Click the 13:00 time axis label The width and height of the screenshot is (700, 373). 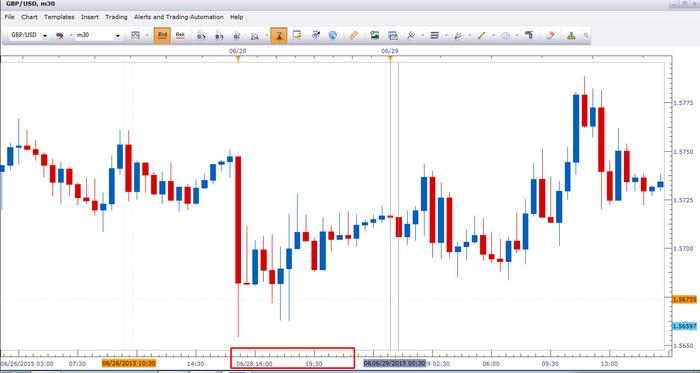point(609,364)
